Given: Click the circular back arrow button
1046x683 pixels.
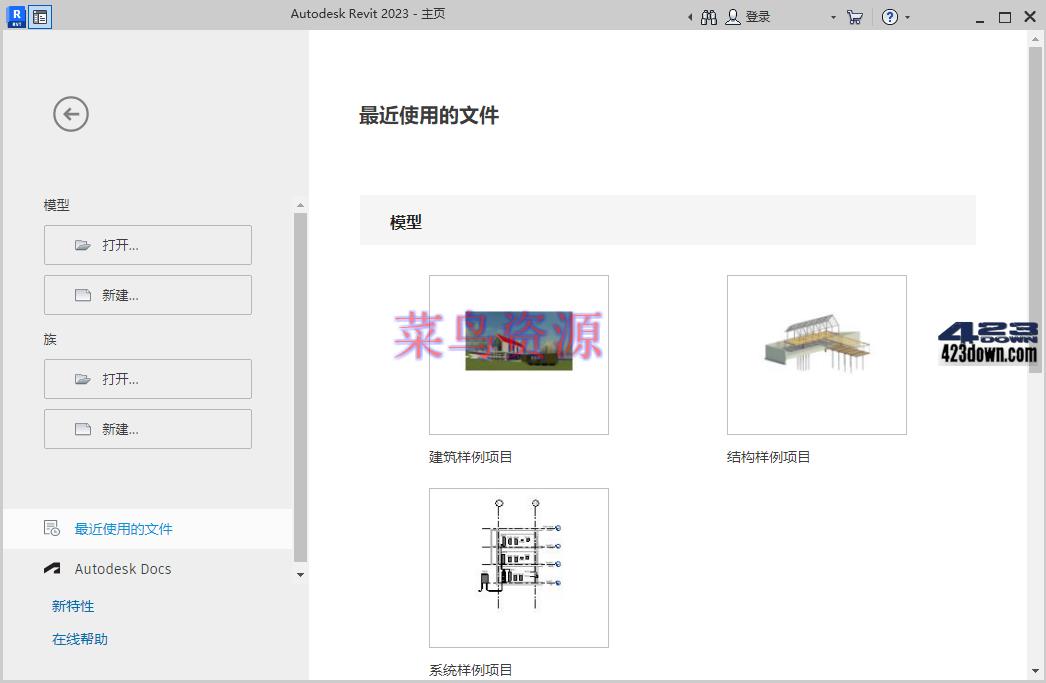Looking at the screenshot, I should (70, 114).
